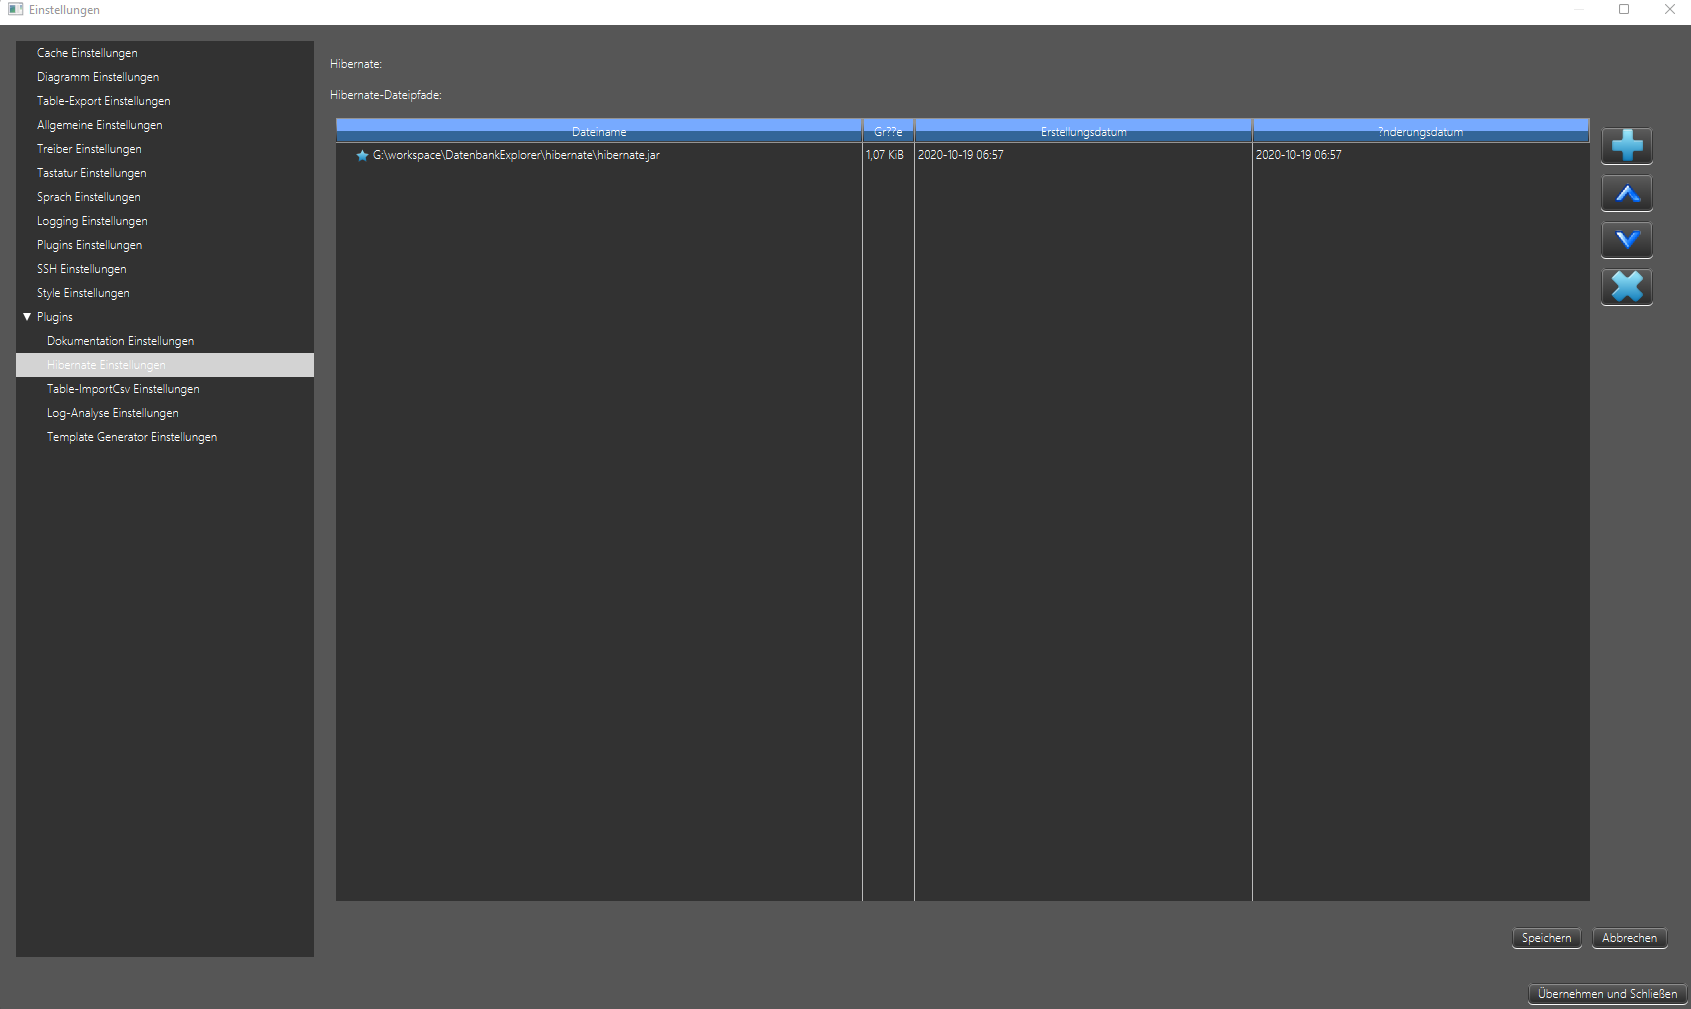Viewport: 1691px width, 1009px height.
Task: Open Table-ImportCsv Einstellungen
Action: 123,389
